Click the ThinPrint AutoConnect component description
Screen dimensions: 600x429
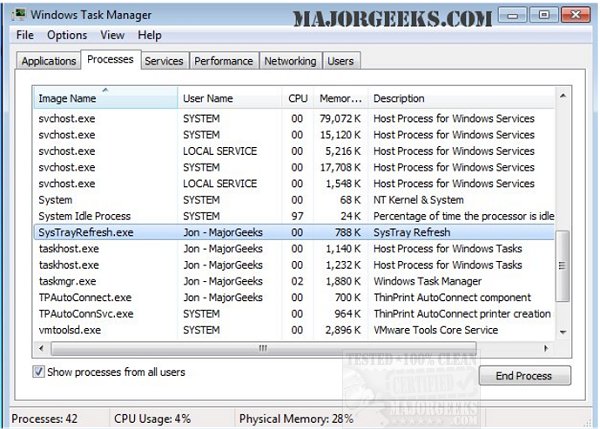pos(452,297)
